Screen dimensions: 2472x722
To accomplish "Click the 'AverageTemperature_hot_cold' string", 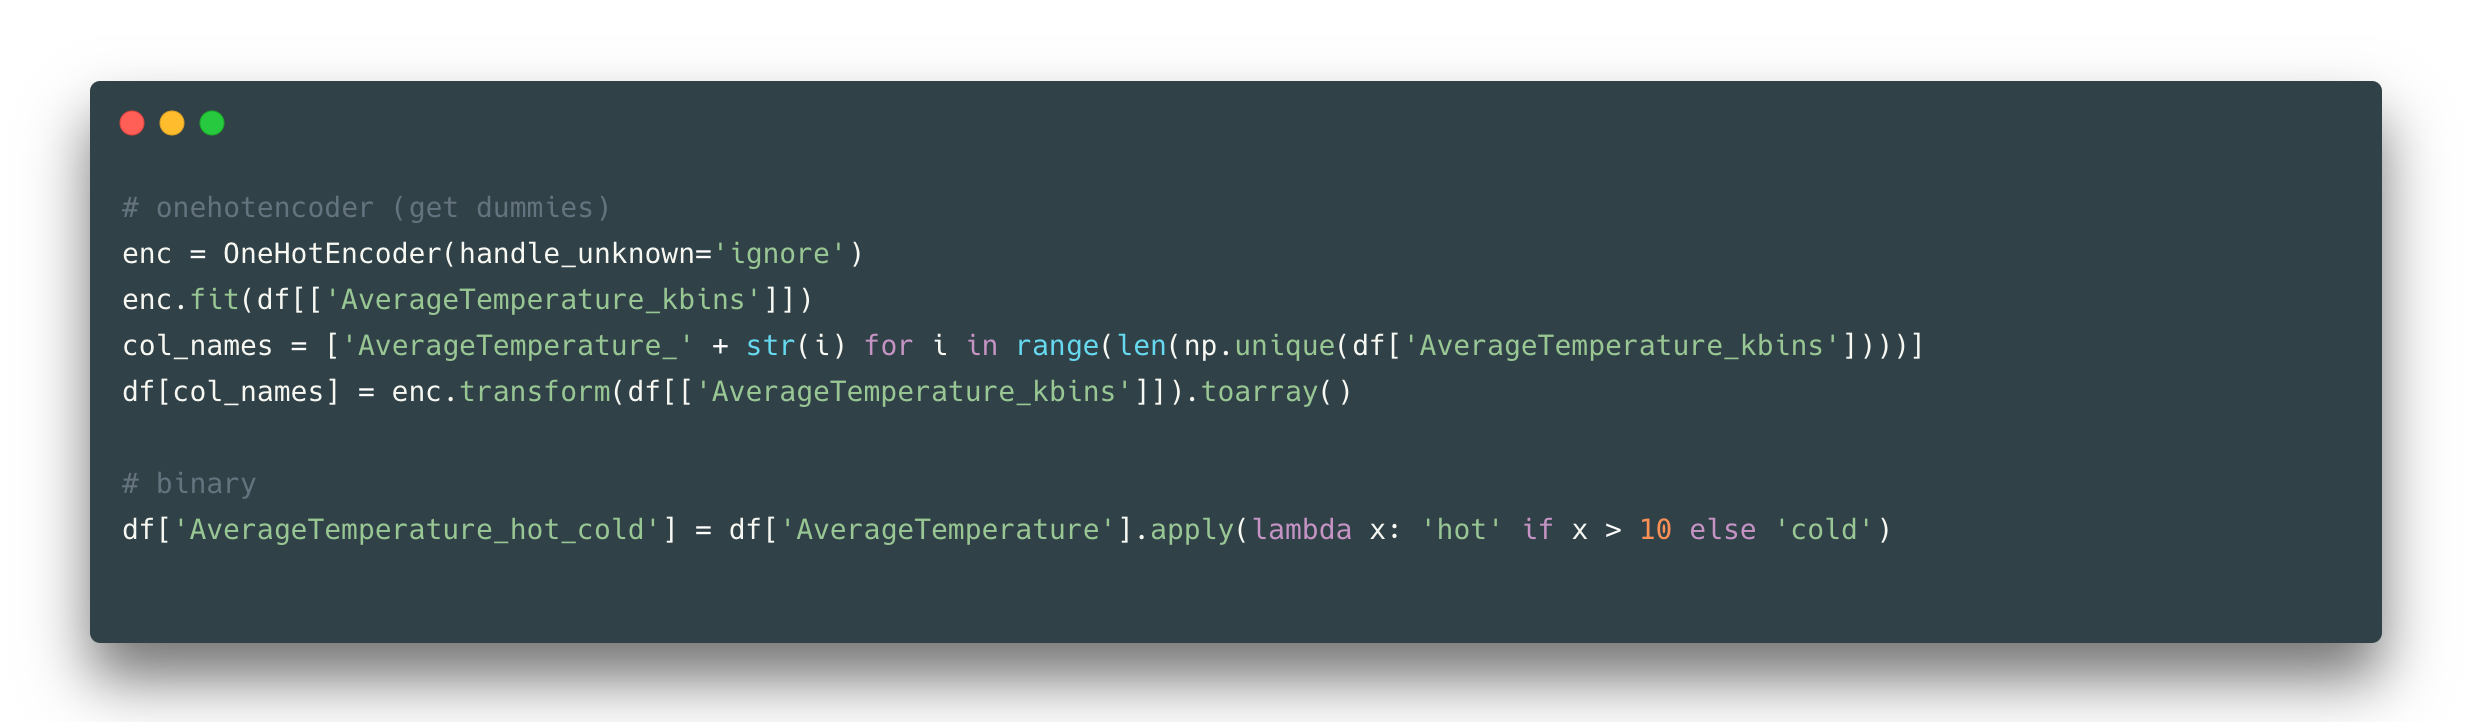I will pos(416,530).
